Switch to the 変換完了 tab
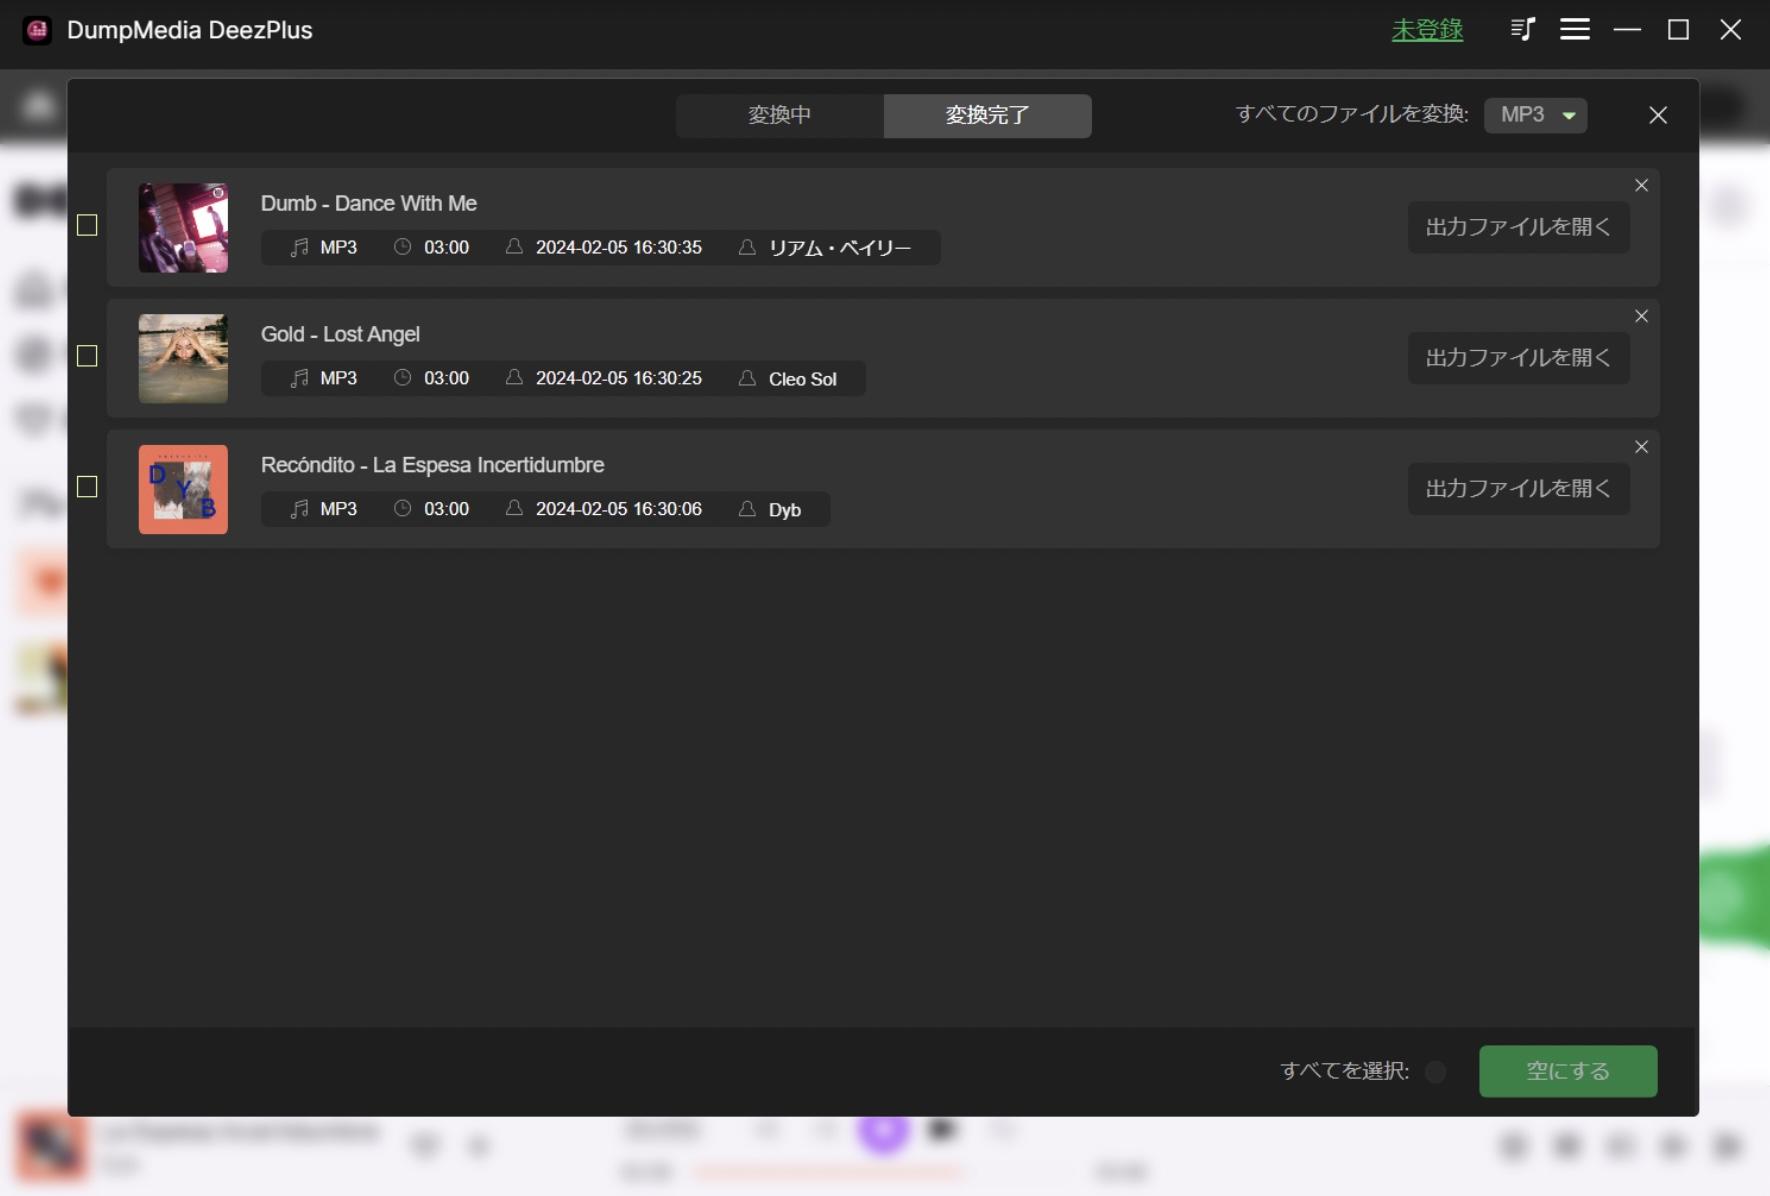 [x=988, y=115]
